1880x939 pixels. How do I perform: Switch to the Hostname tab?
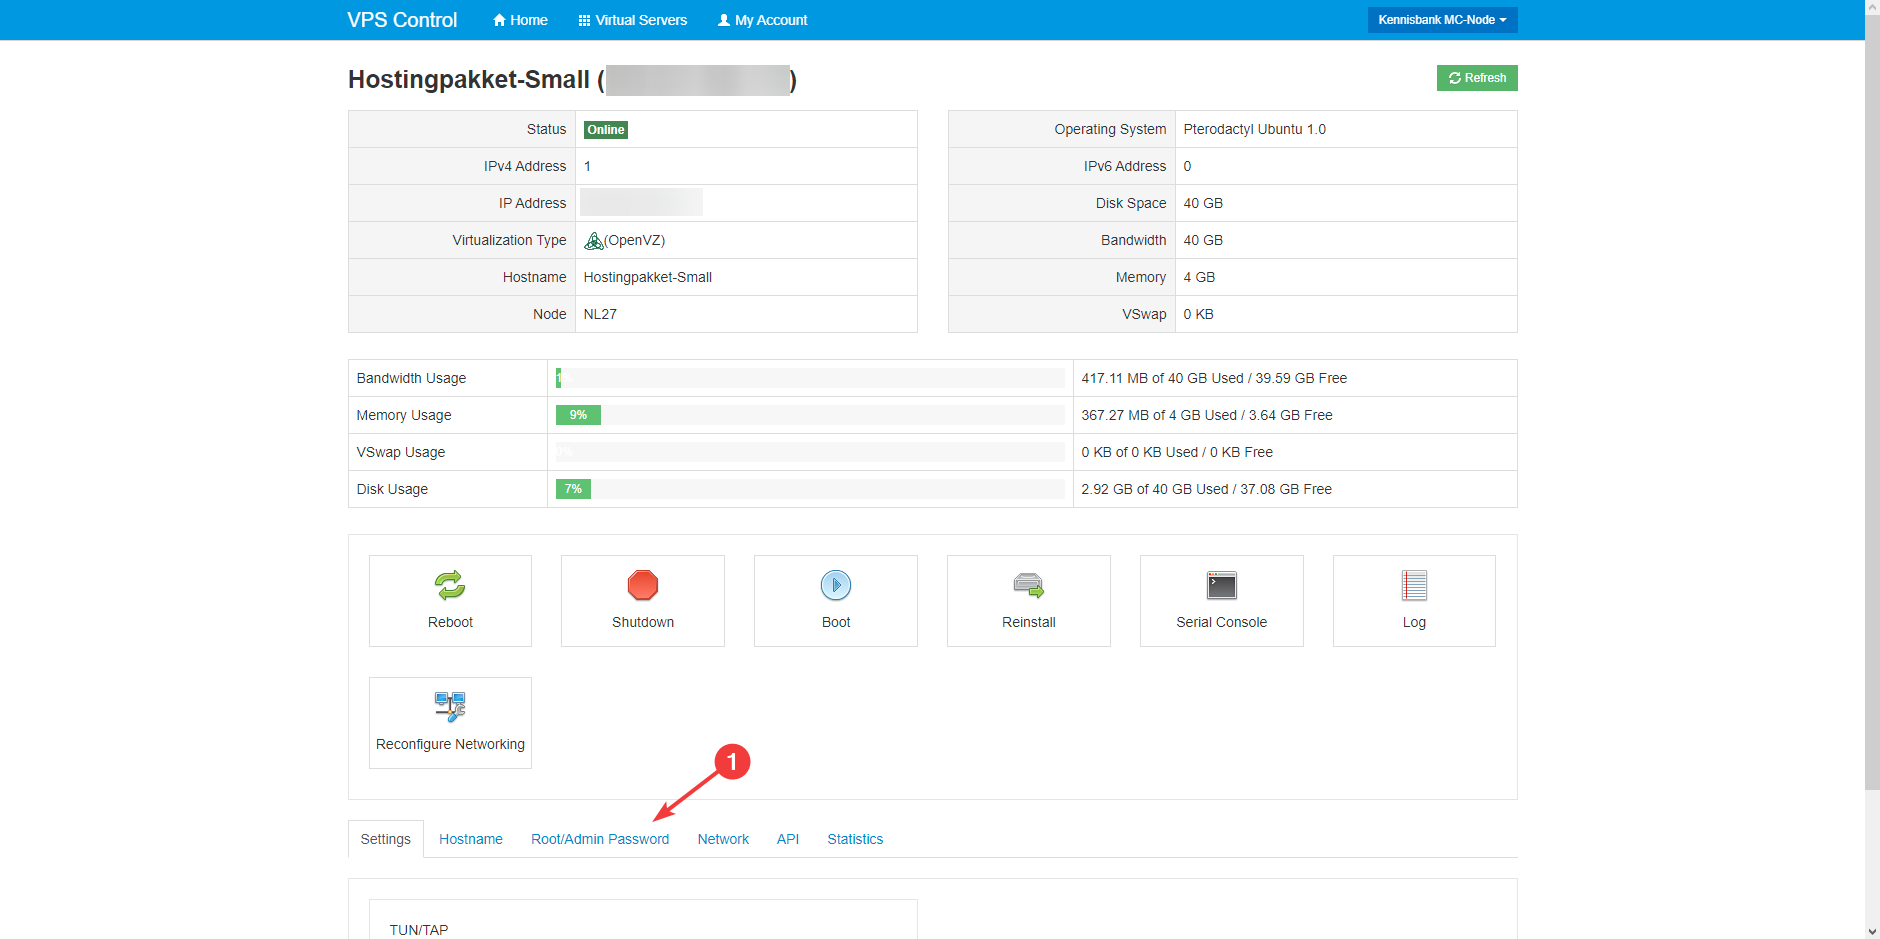[471, 839]
